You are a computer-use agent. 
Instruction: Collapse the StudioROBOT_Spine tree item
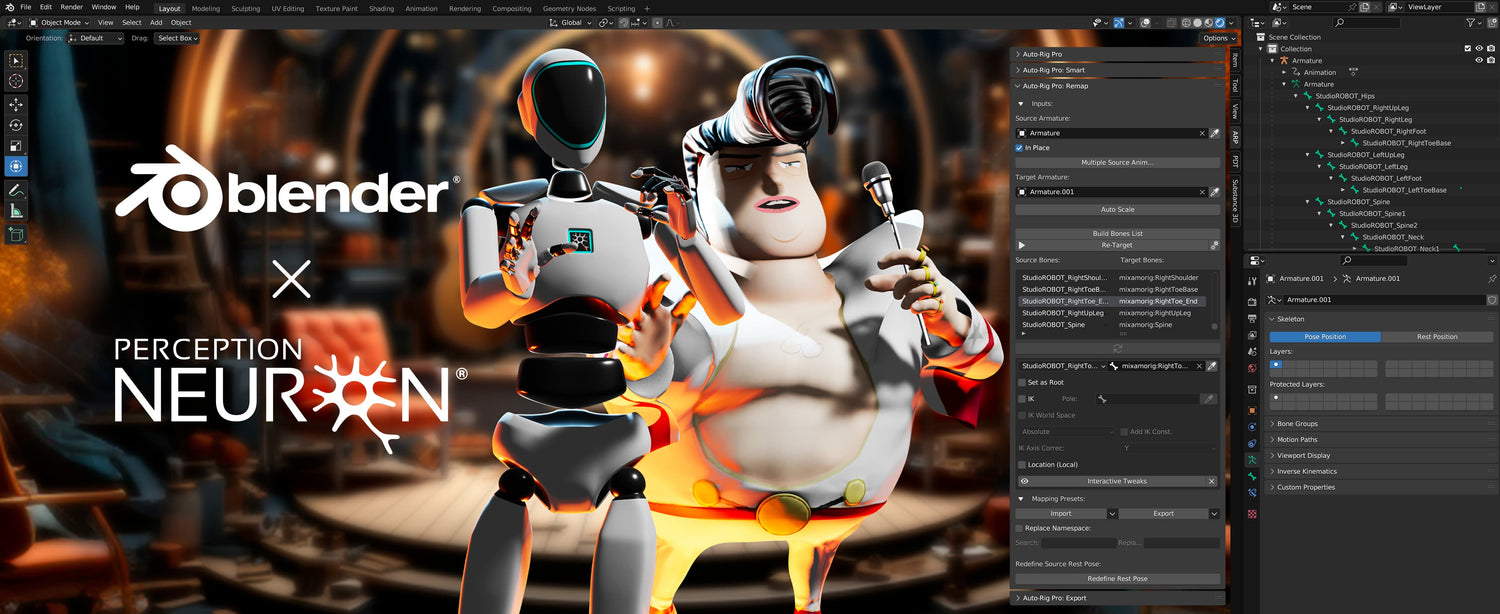click(x=1307, y=201)
